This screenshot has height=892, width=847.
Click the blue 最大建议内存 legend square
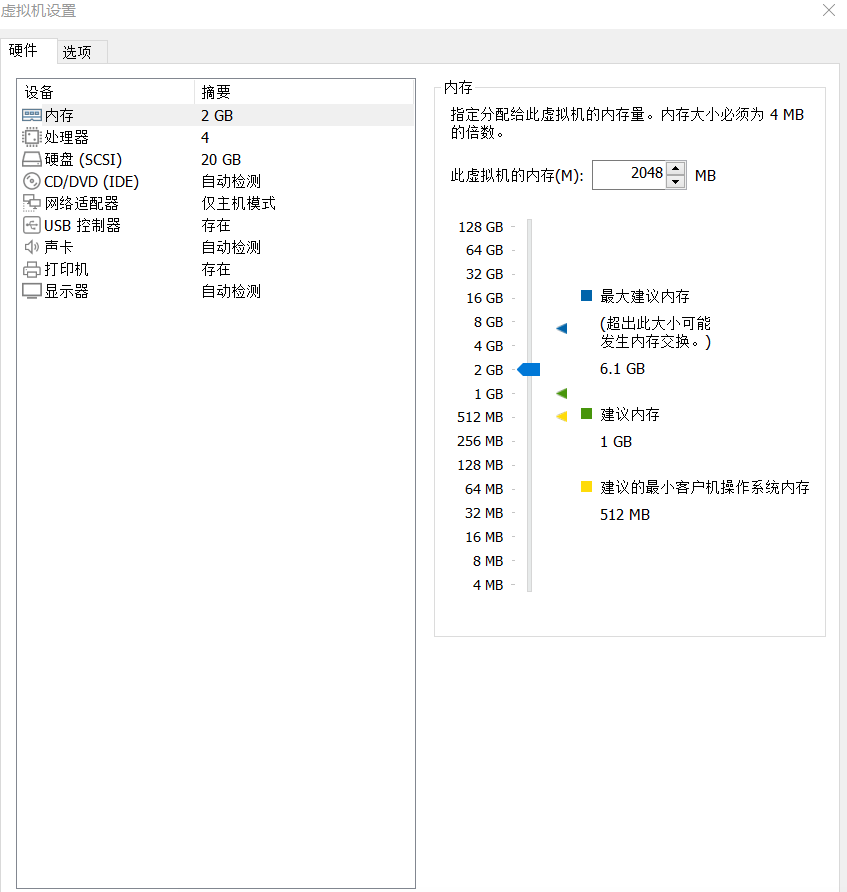pos(586,295)
